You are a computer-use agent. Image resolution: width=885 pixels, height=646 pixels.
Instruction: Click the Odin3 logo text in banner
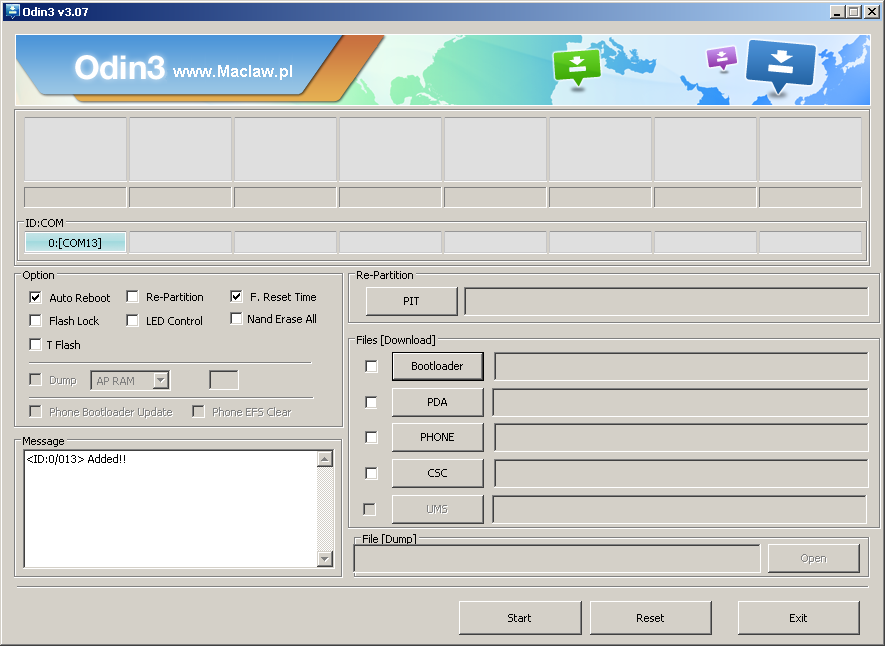120,68
